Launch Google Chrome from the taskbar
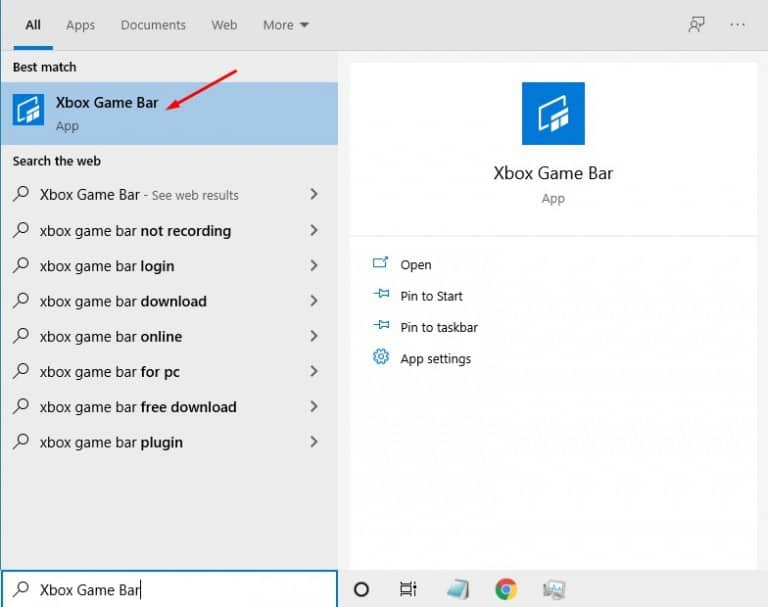 [x=506, y=589]
